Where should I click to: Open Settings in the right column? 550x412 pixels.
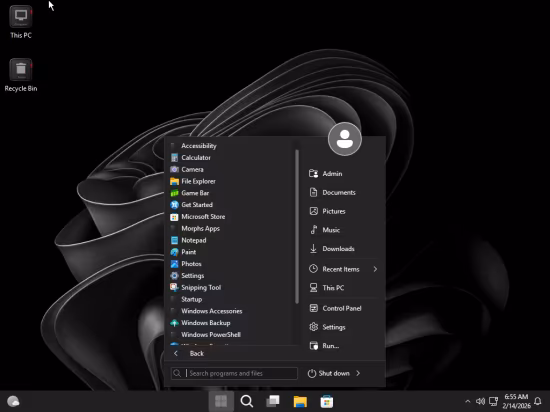pos(327,327)
